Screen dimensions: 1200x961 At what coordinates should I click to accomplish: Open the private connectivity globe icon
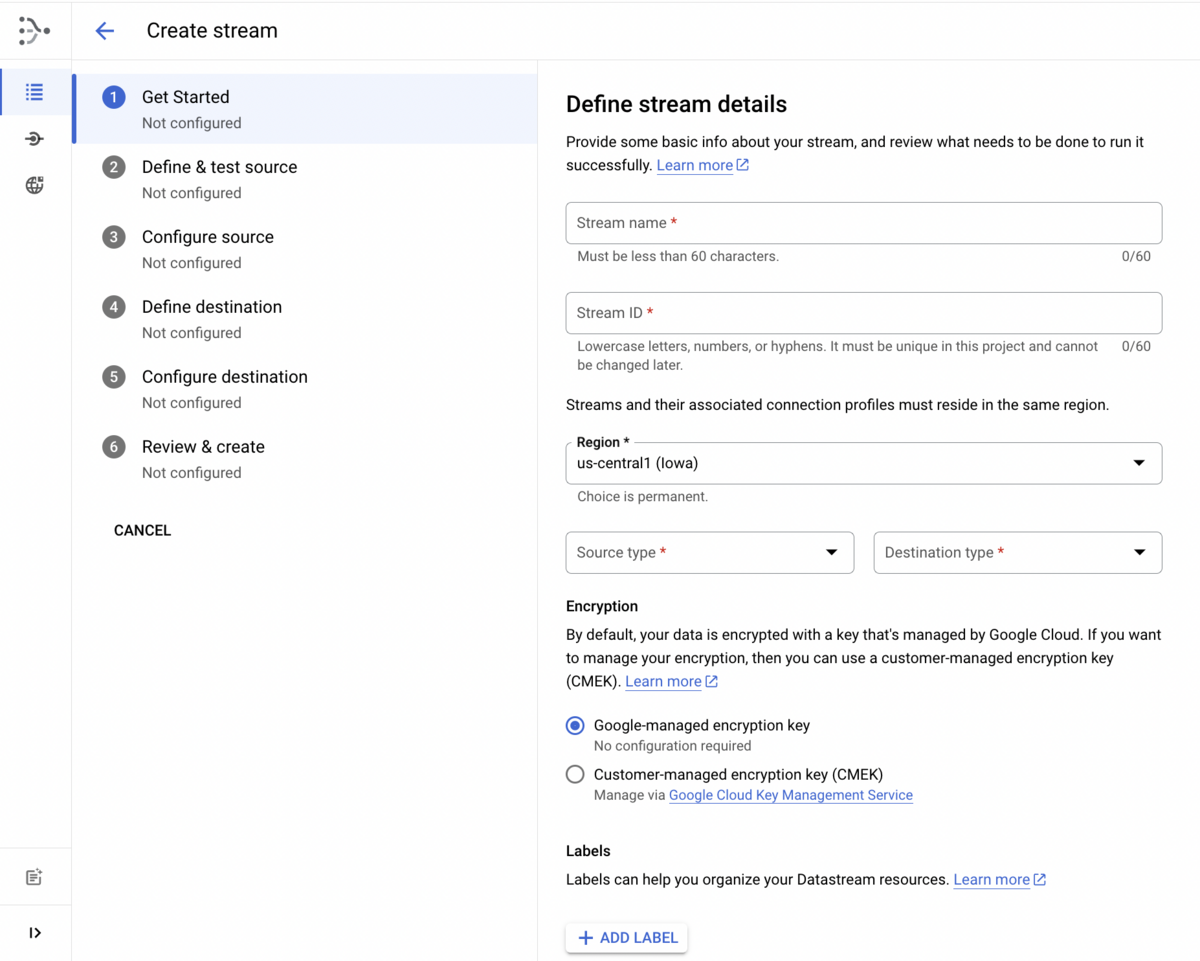click(35, 185)
